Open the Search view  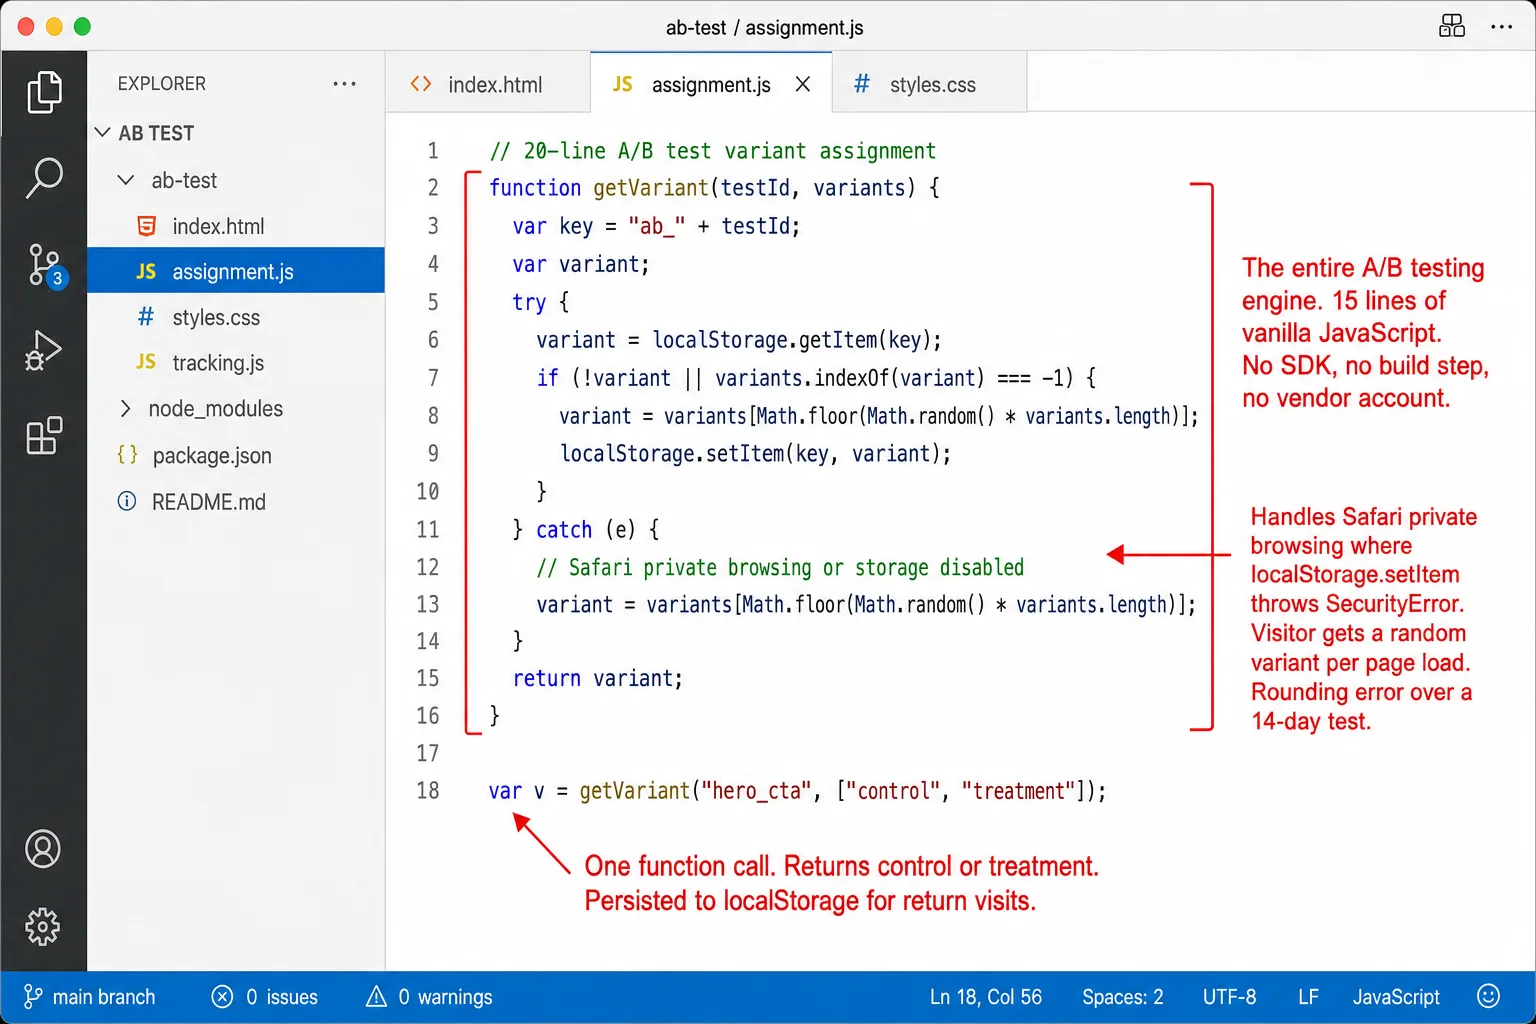[44, 178]
